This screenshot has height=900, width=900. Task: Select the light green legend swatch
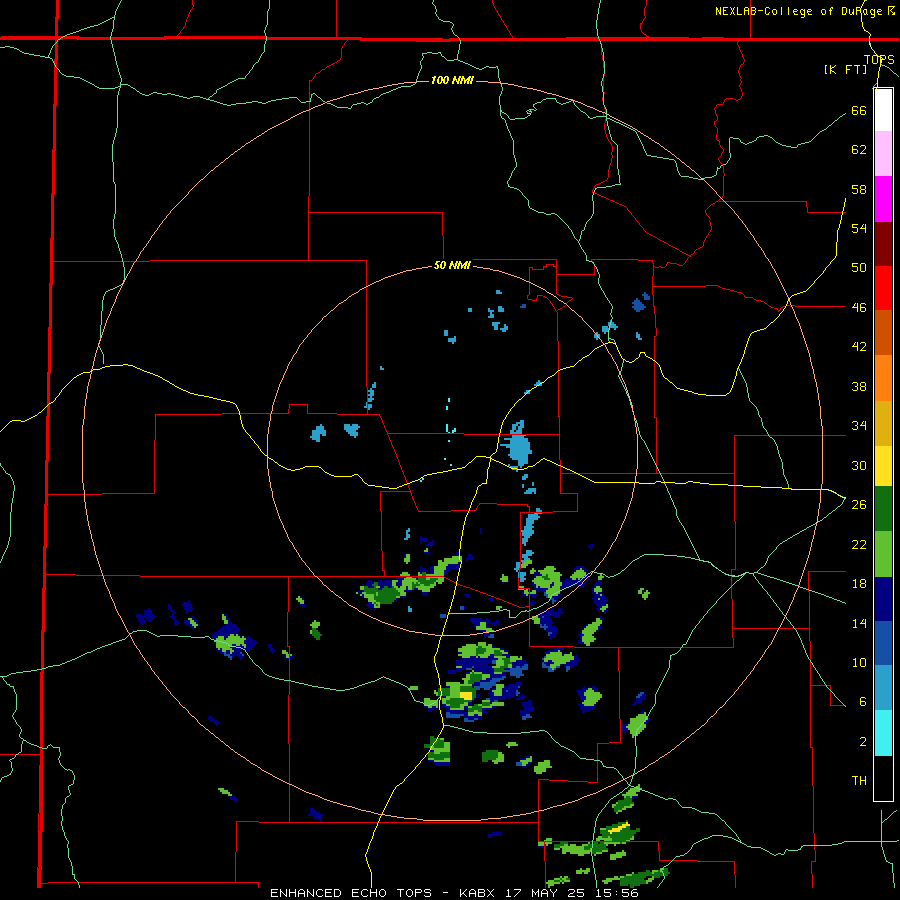pos(883,554)
